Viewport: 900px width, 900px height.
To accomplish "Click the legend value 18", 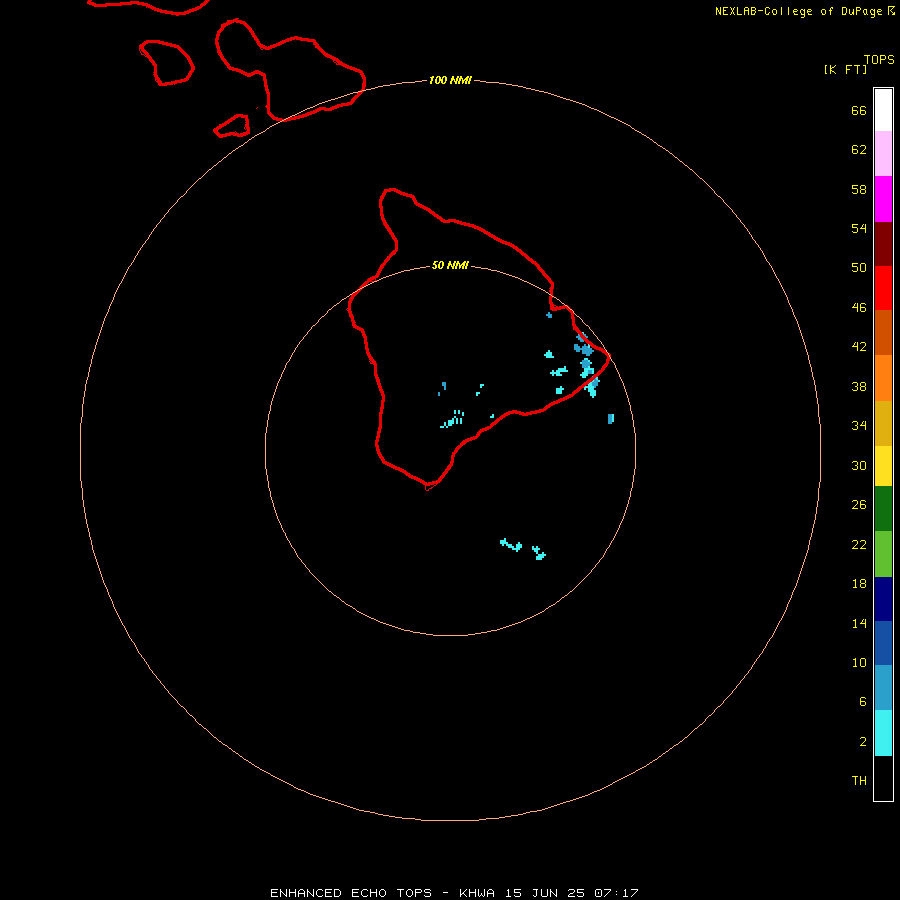I will [x=859, y=584].
